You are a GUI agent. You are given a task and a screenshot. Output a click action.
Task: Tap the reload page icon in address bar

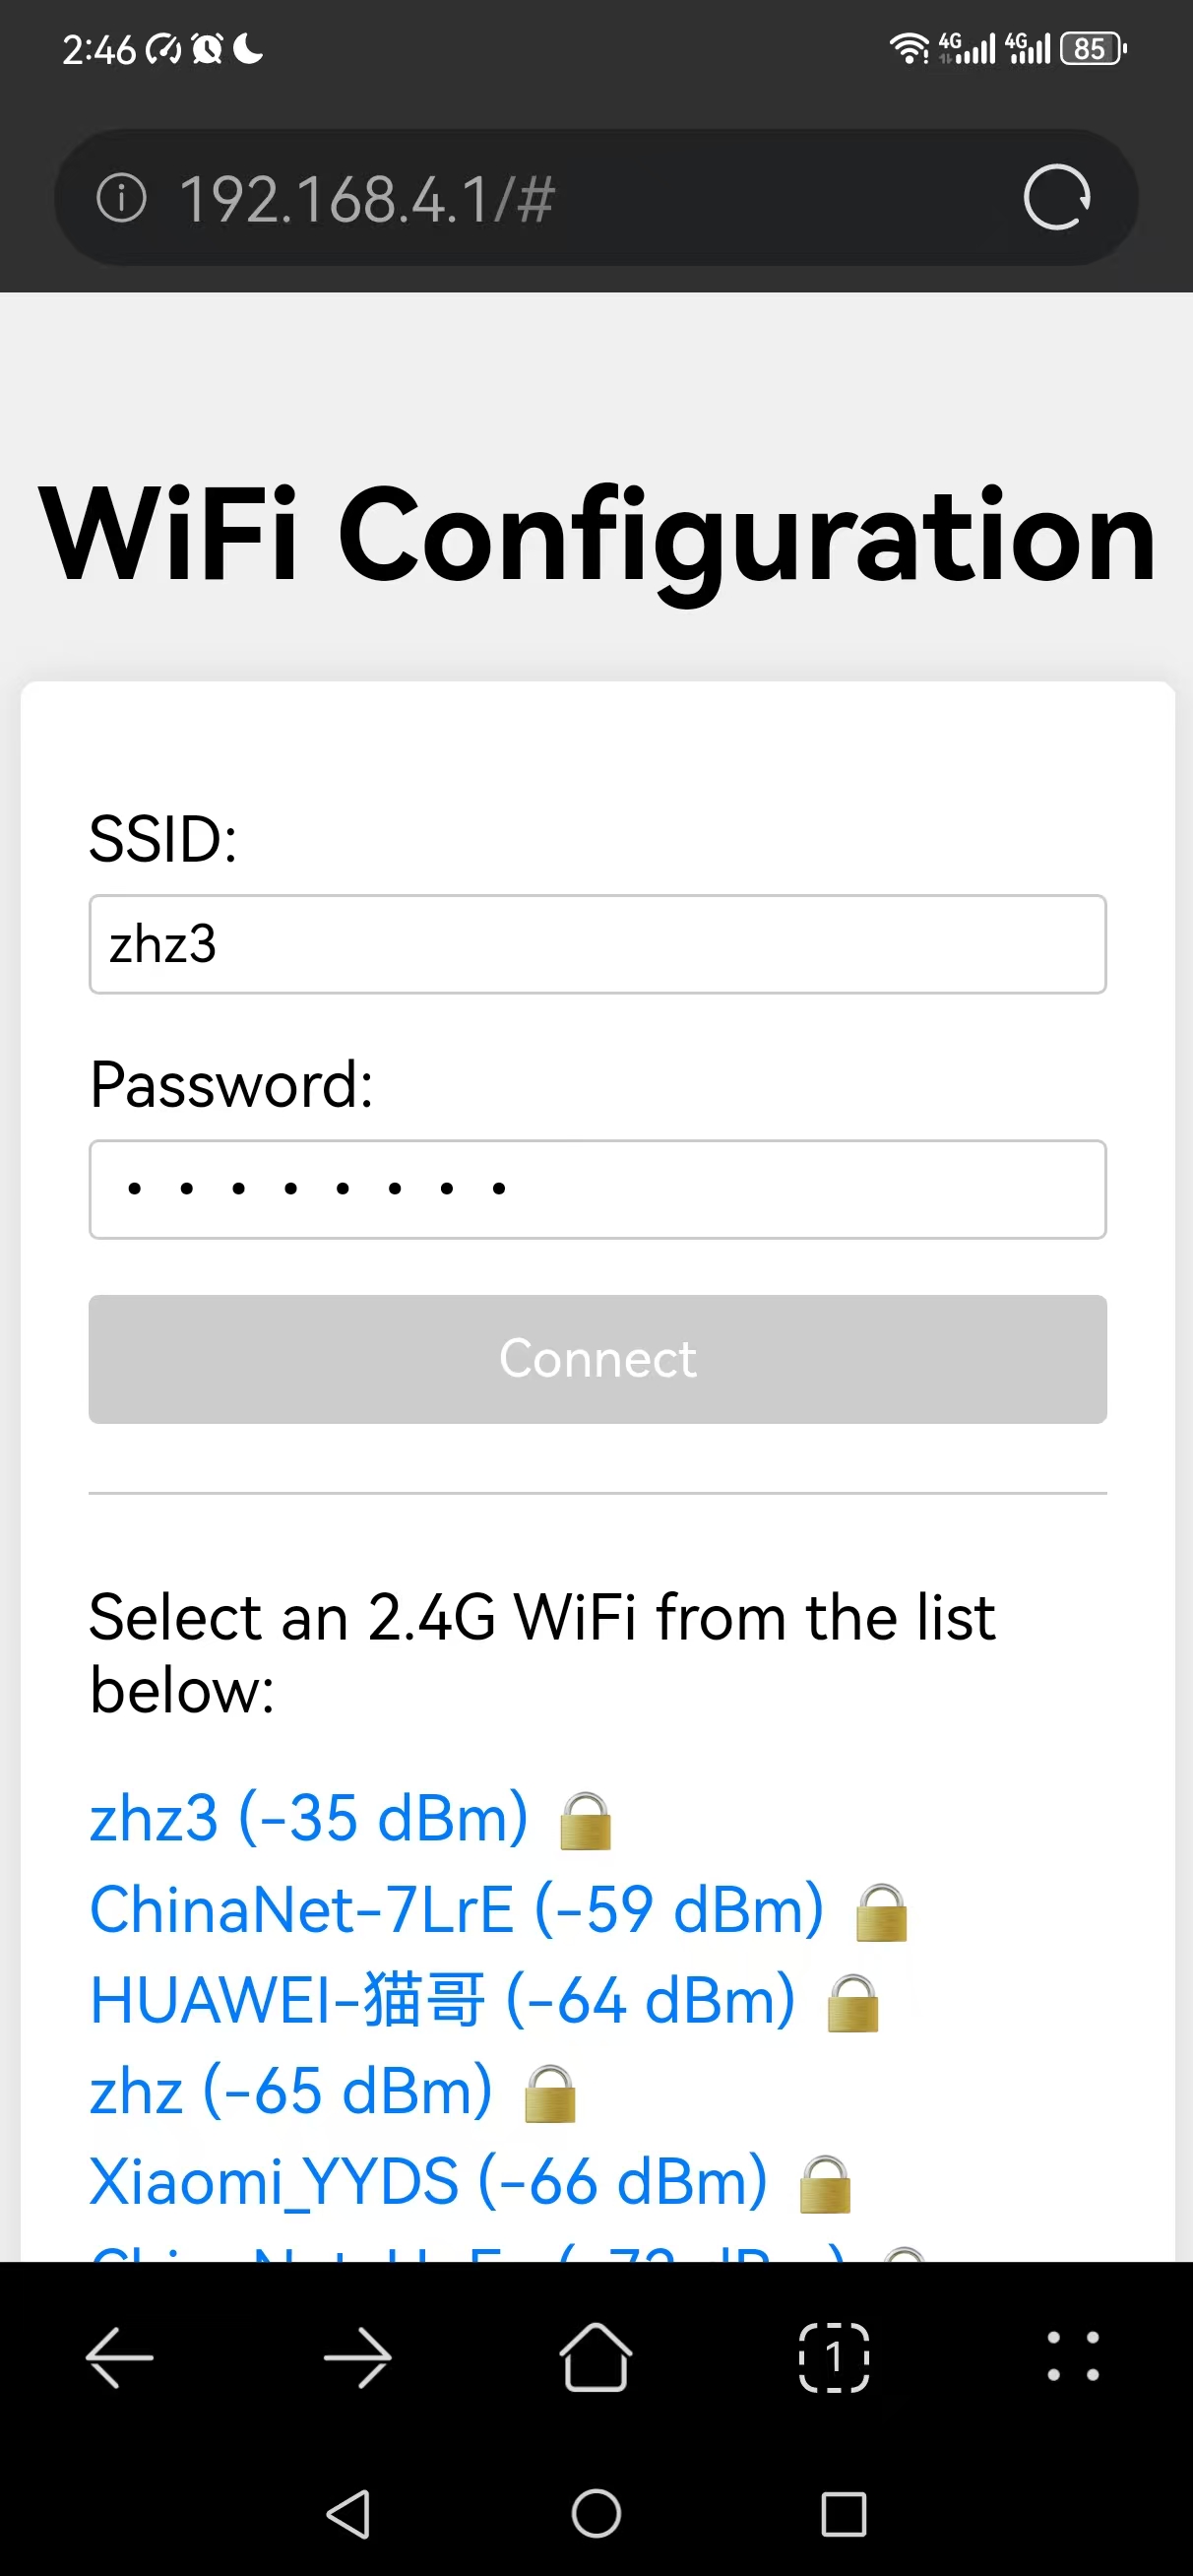click(1056, 198)
